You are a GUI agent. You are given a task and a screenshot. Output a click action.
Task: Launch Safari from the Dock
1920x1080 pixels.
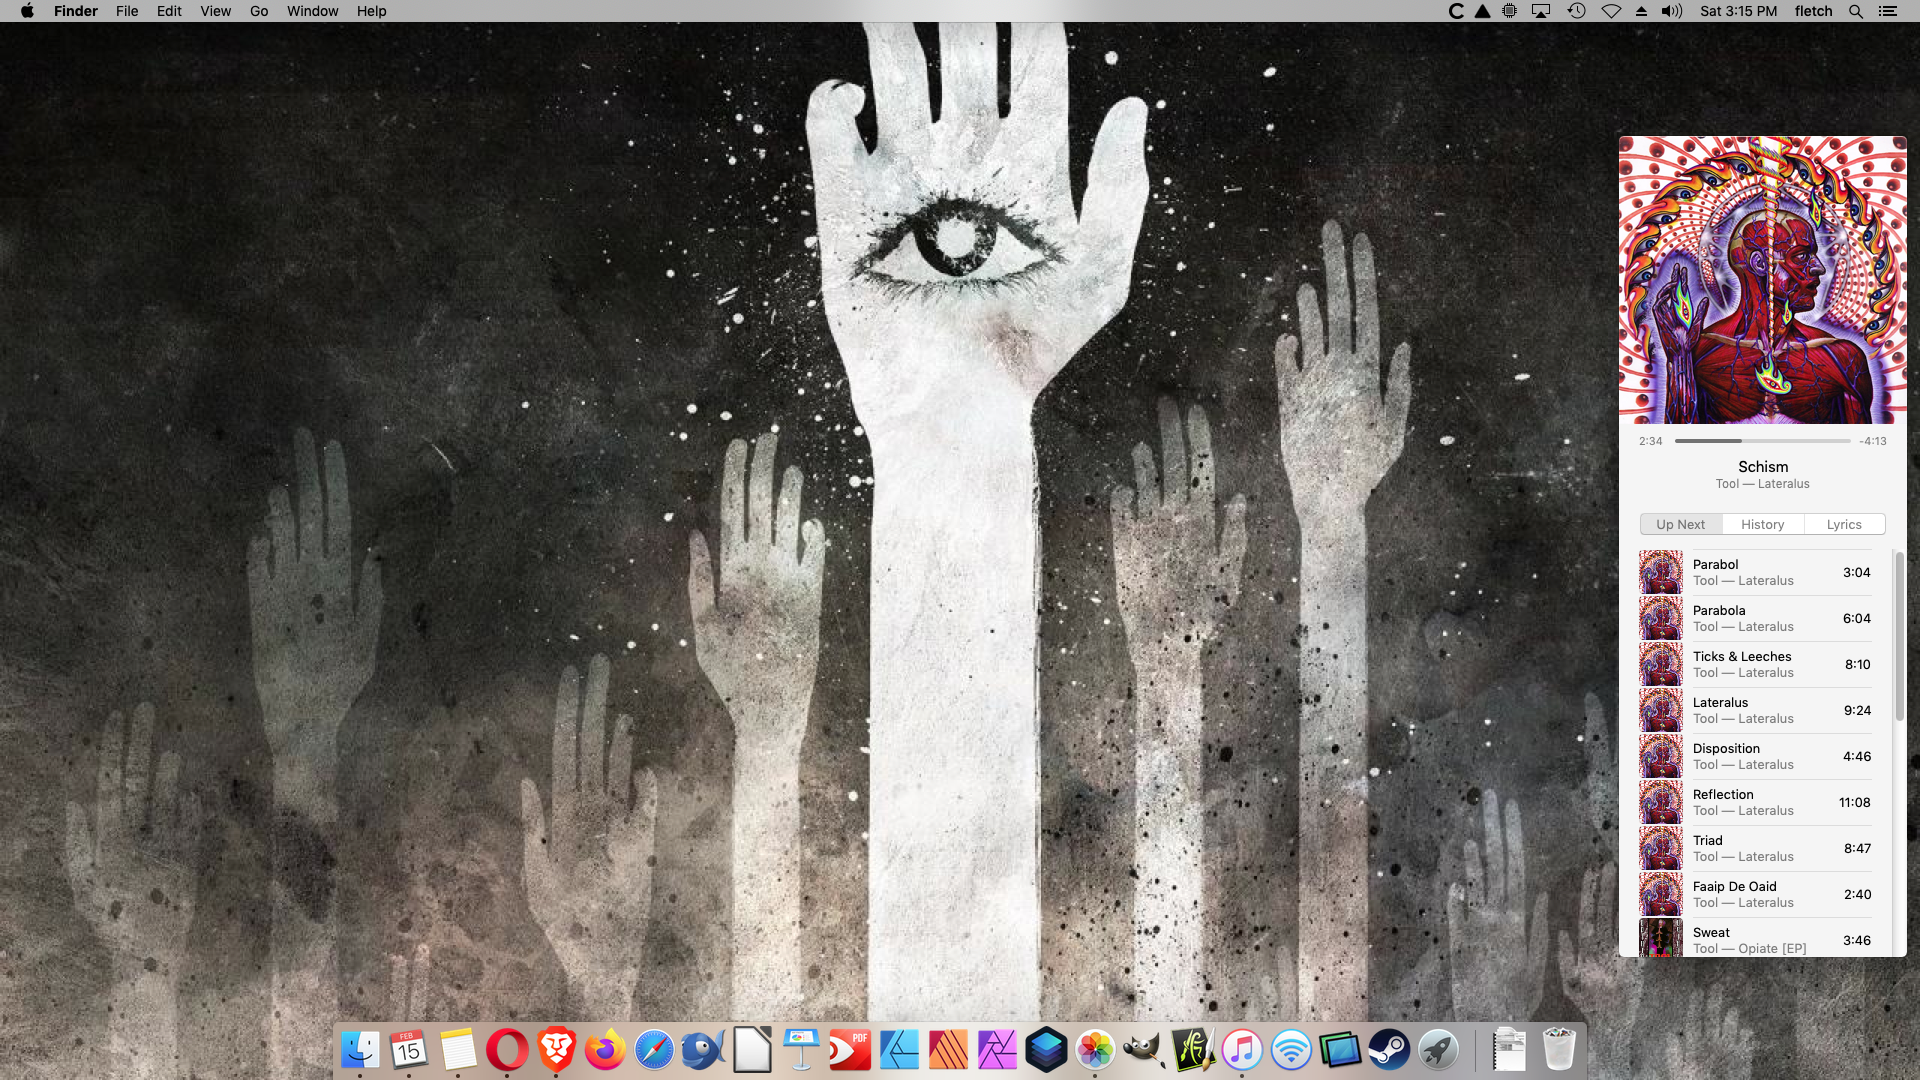coord(654,1050)
